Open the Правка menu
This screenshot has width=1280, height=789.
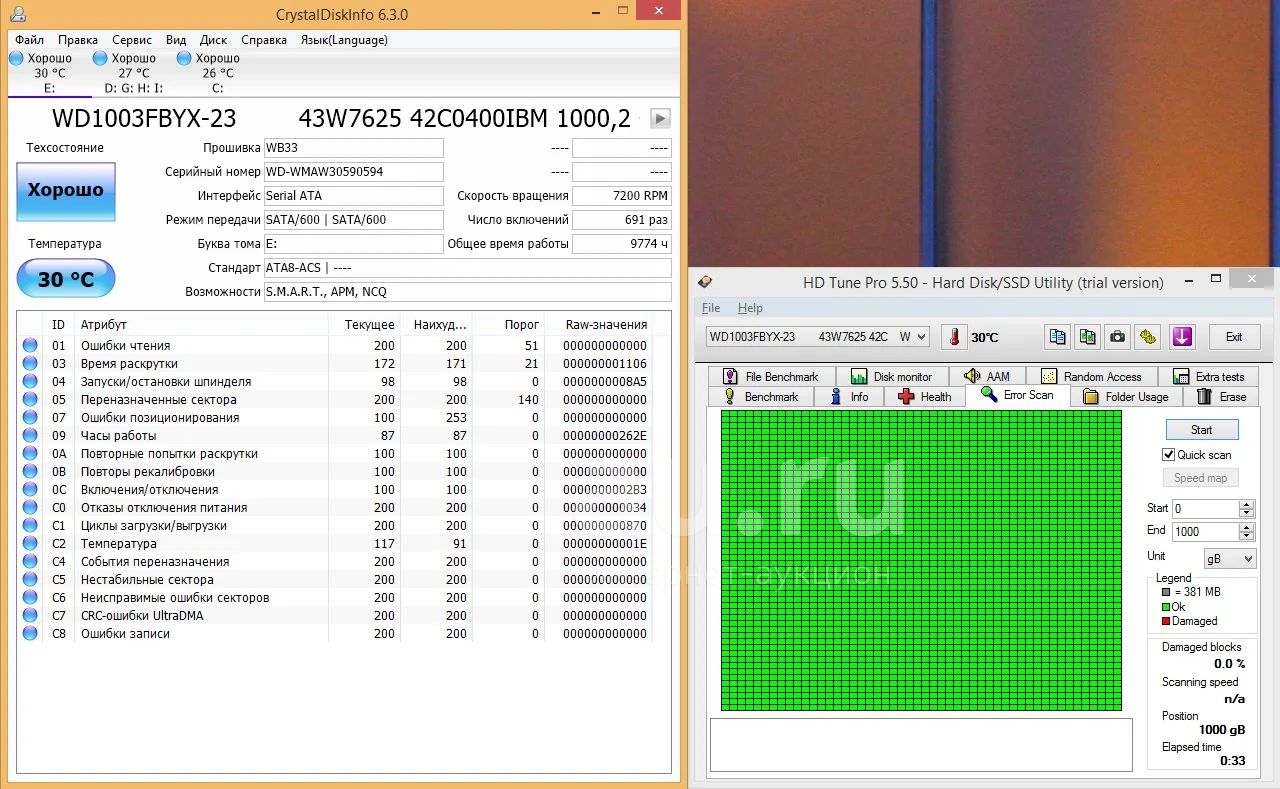click(78, 40)
